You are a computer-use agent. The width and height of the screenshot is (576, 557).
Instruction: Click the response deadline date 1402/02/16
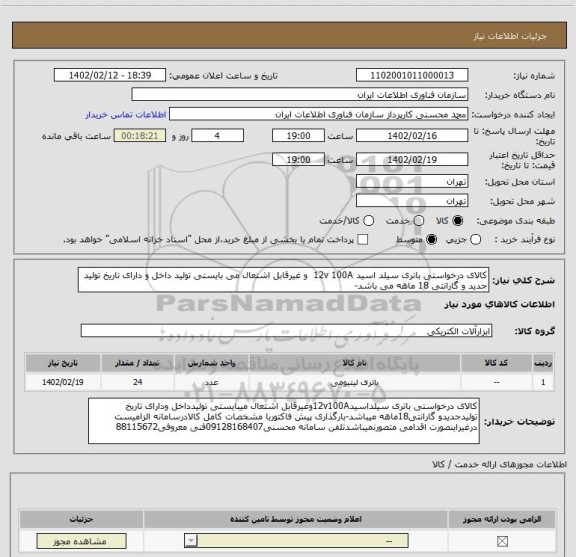click(x=412, y=136)
